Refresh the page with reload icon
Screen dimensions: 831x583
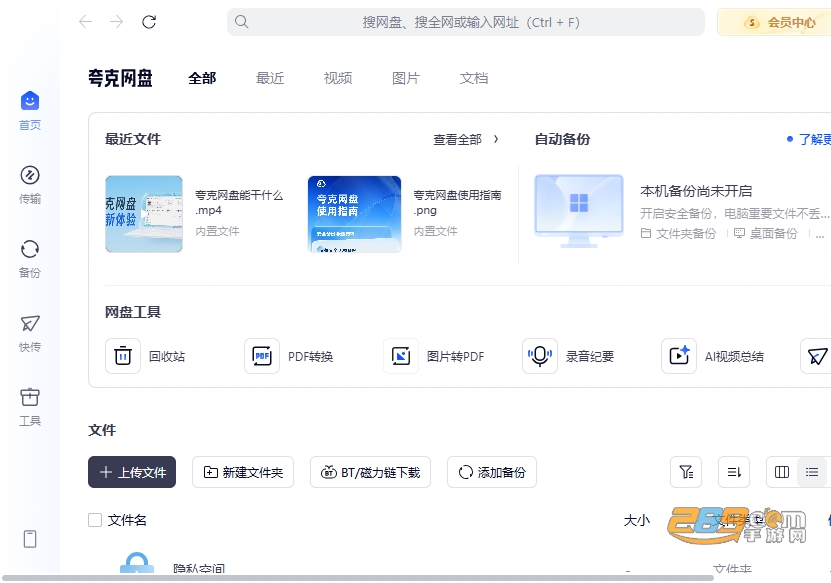149,22
